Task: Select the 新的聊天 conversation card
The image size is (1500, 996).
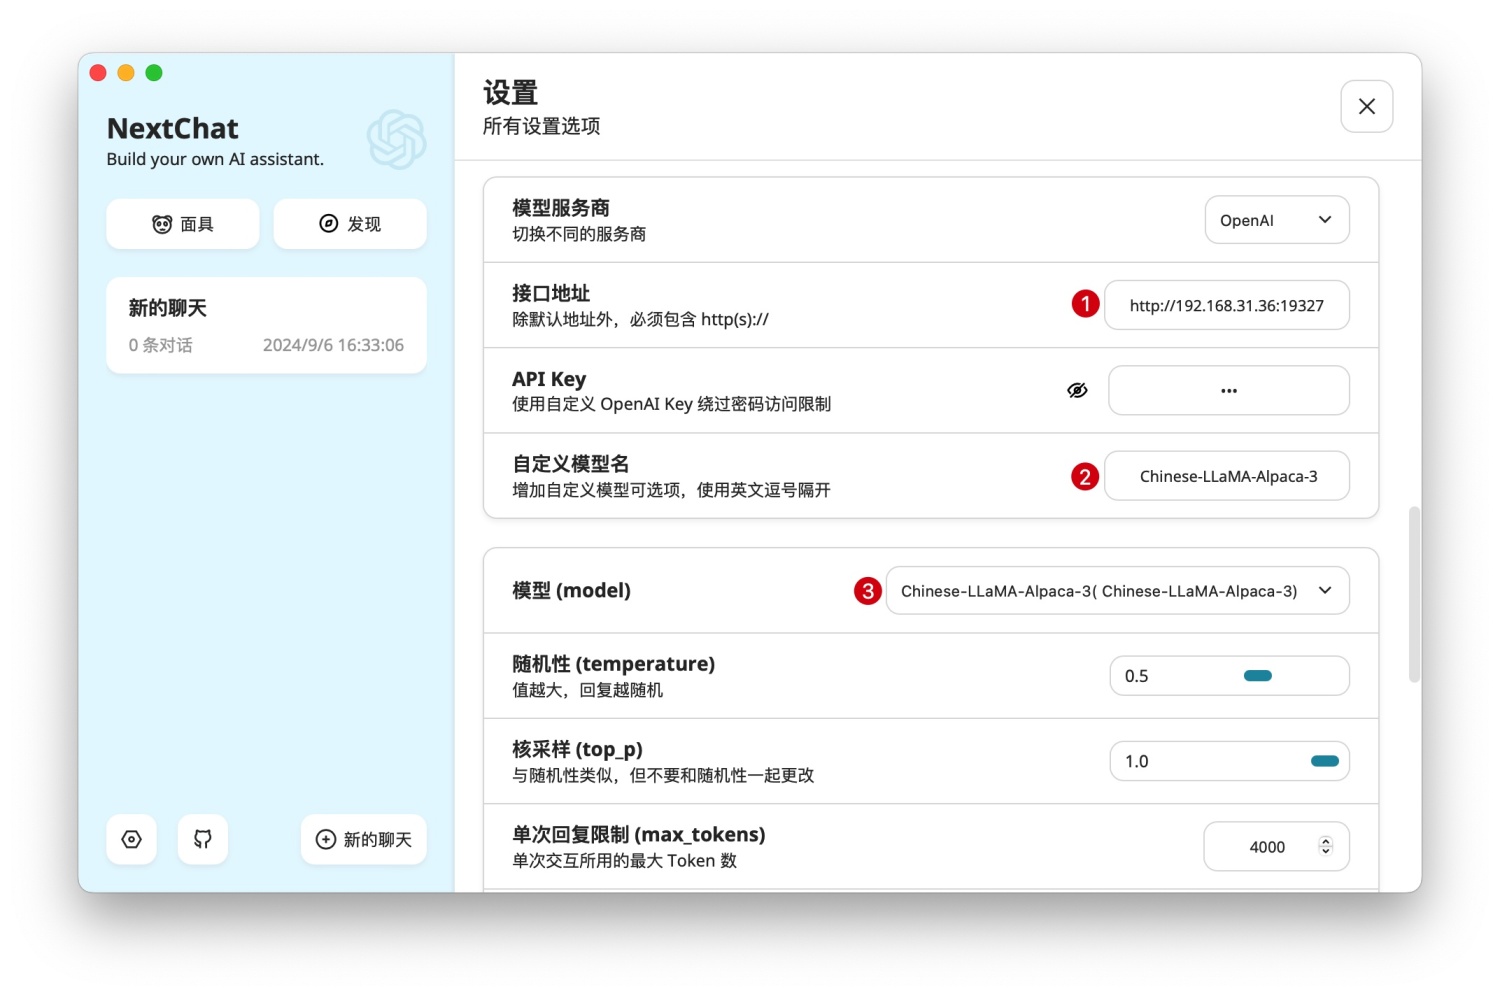Action: point(266,325)
